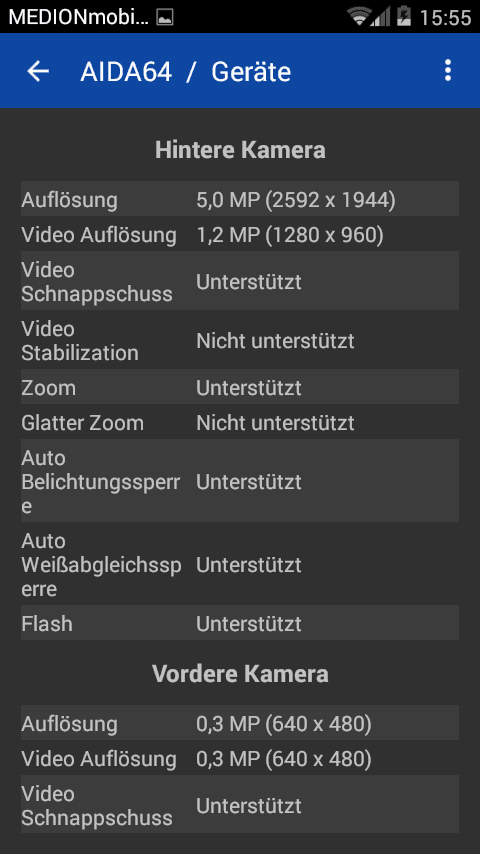Image resolution: width=480 pixels, height=854 pixels.
Task: Tap the 15:55 clock in status bar
Action: [x=445, y=17]
